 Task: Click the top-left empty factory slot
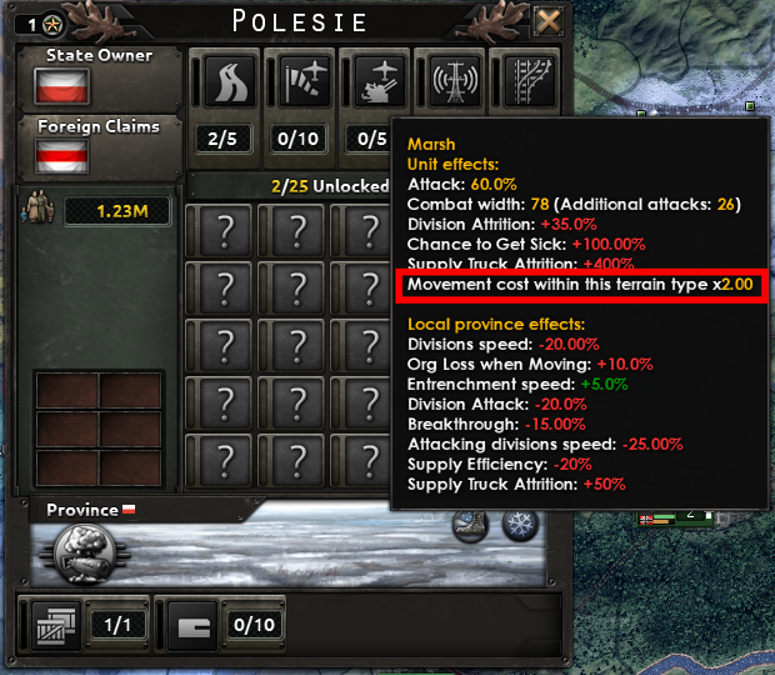[67, 390]
